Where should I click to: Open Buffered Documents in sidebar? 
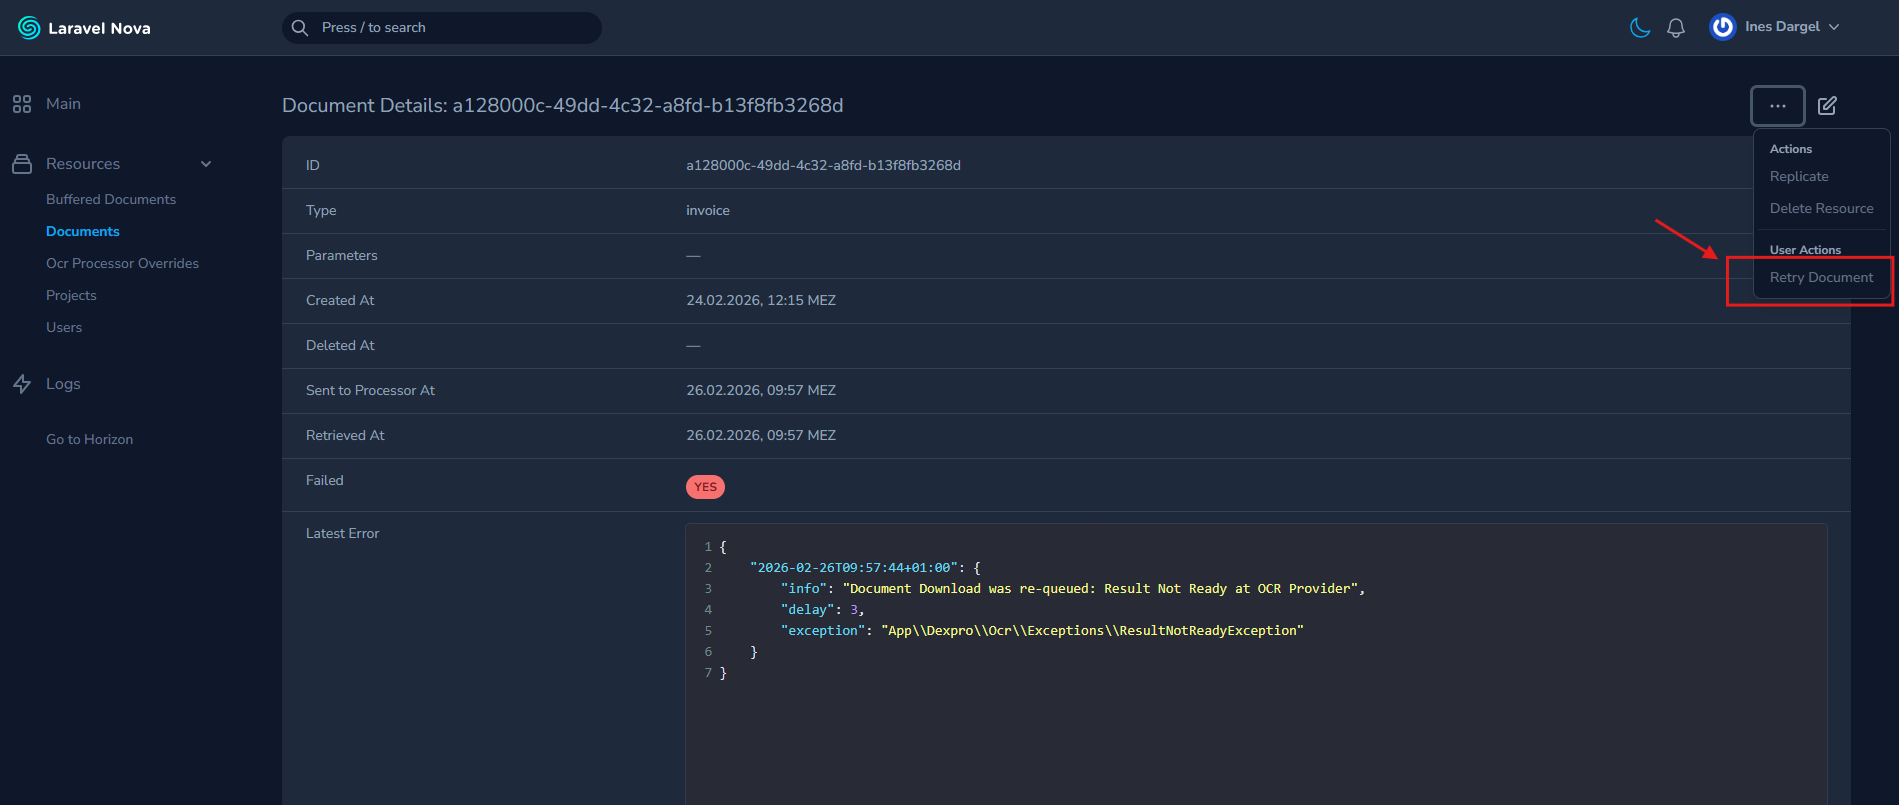point(111,200)
